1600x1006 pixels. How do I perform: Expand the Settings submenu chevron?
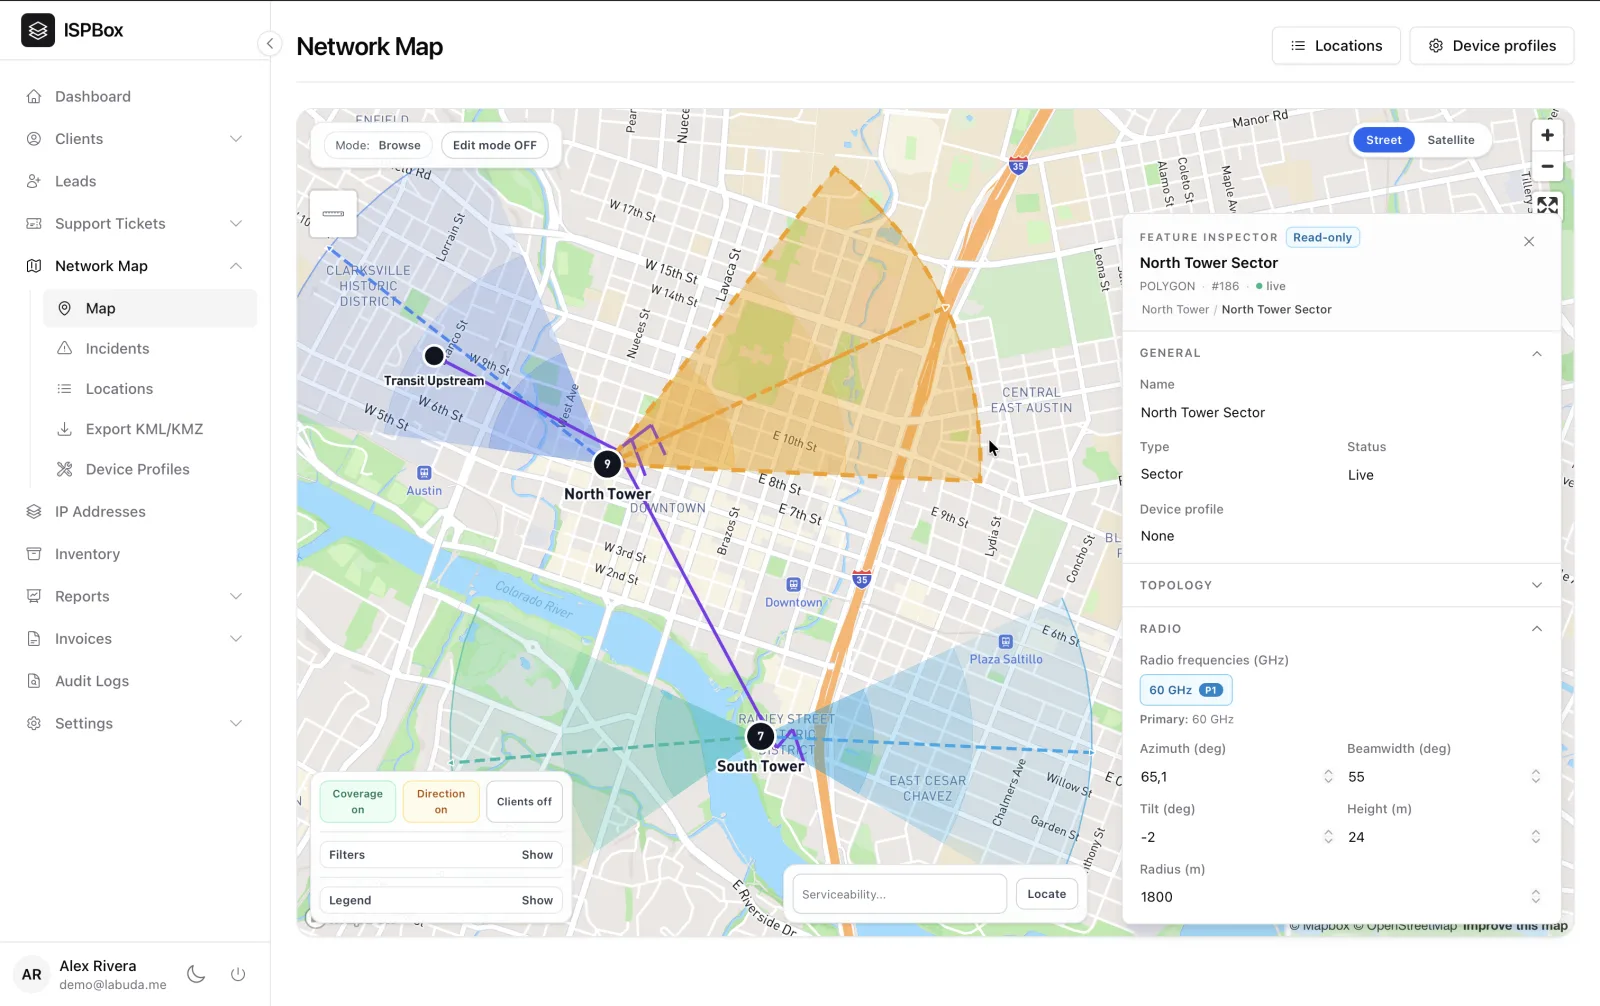tap(236, 724)
